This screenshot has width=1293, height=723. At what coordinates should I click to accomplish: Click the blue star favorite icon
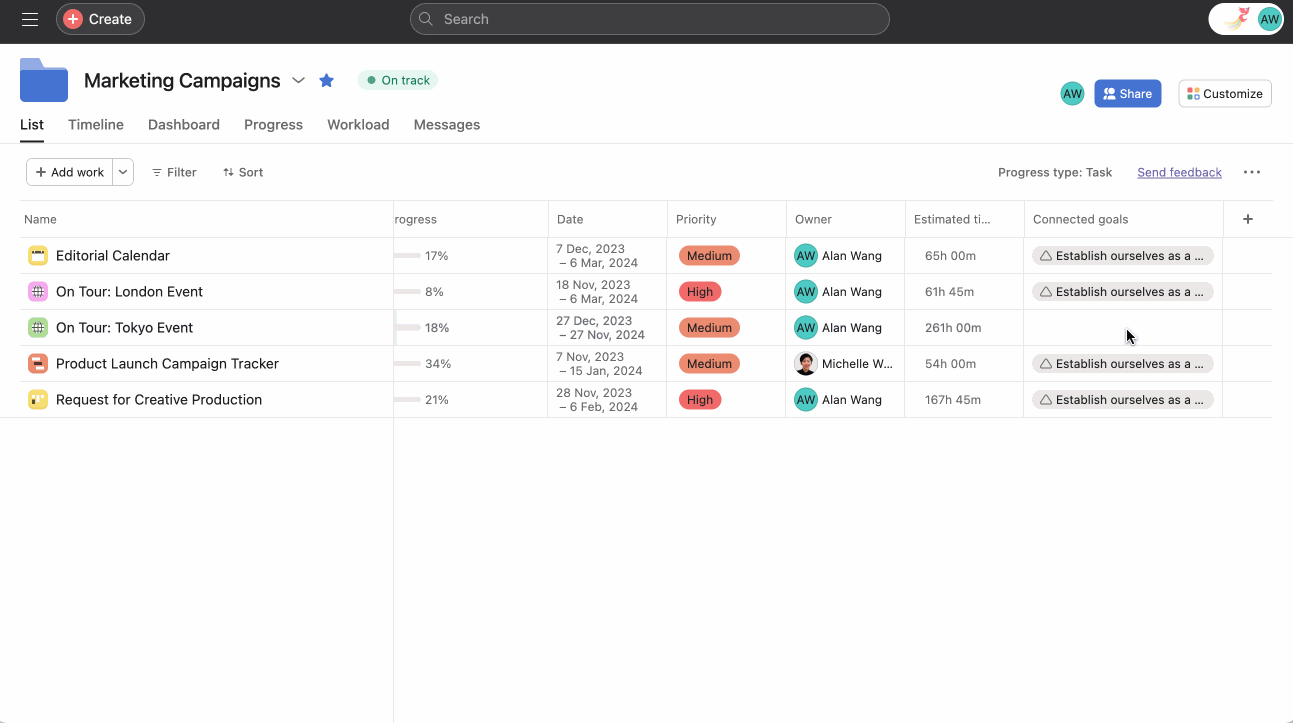click(326, 80)
